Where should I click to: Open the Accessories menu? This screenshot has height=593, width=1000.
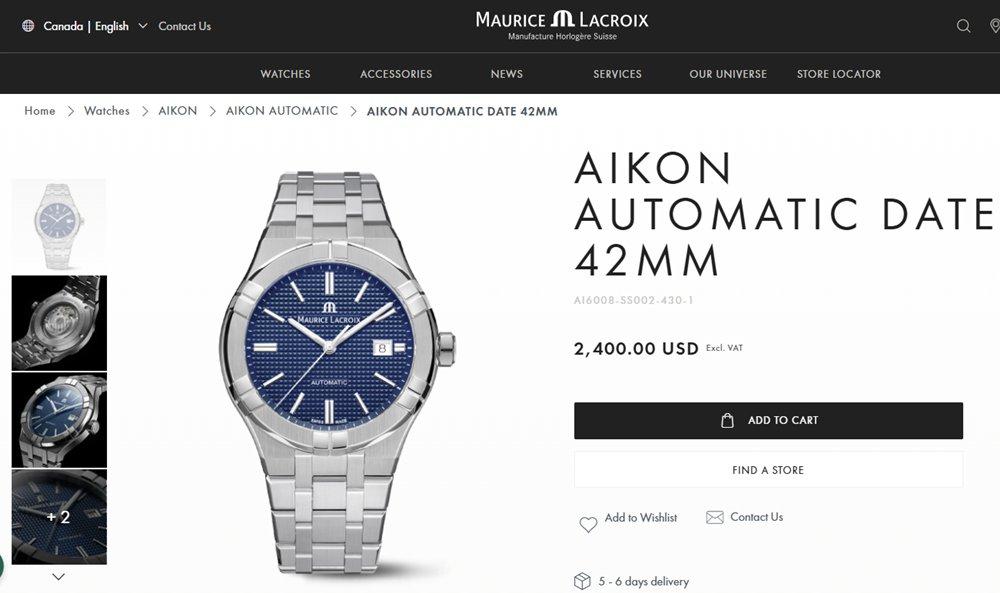pyautogui.click(x=396, y=74)
